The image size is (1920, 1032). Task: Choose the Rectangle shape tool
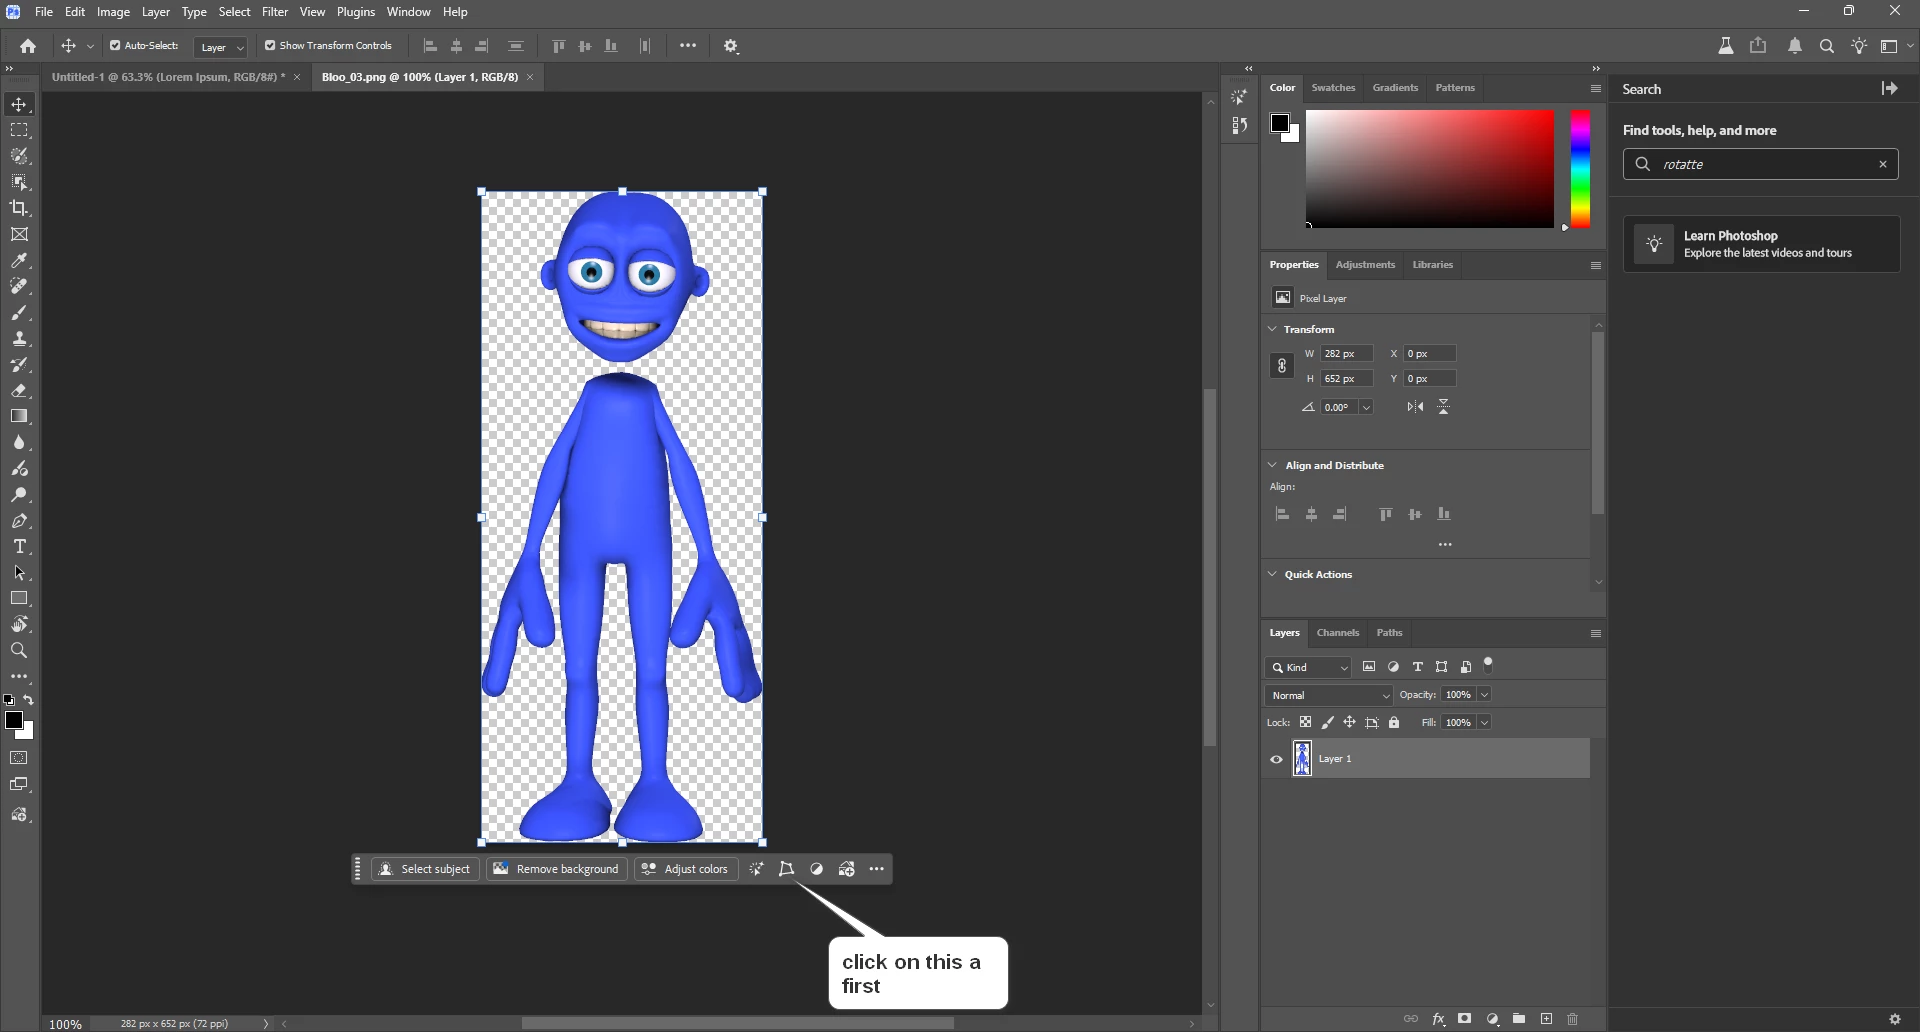pyautogui.click(x=19, y=598)
